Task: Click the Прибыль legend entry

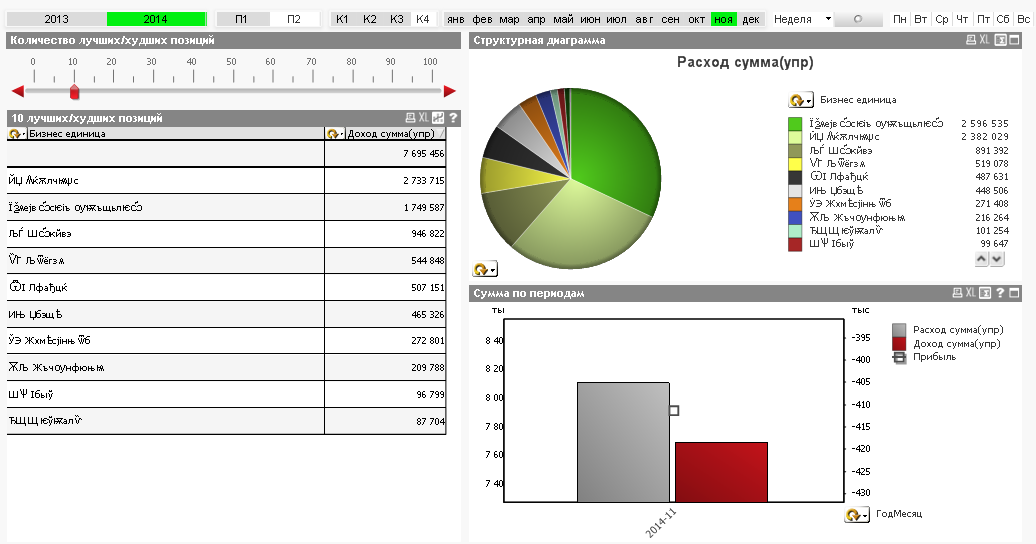Action: 934,357
